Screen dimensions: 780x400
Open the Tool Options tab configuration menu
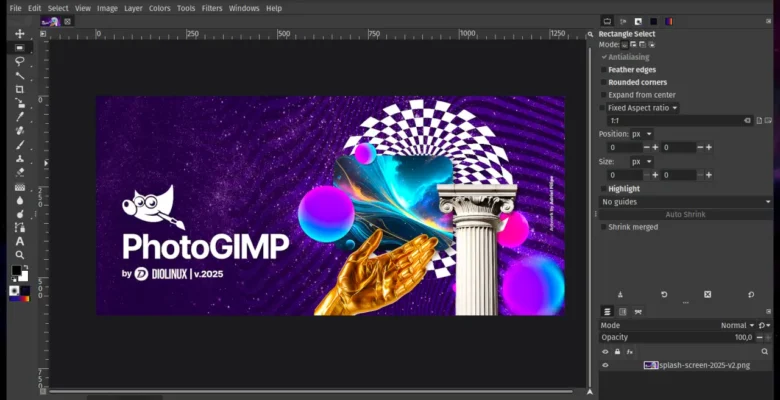pos(769,21)
